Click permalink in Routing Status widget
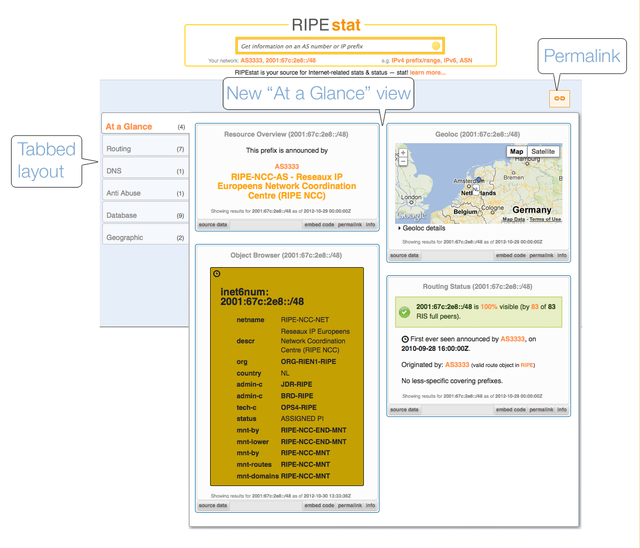 [x=541, y=410]
